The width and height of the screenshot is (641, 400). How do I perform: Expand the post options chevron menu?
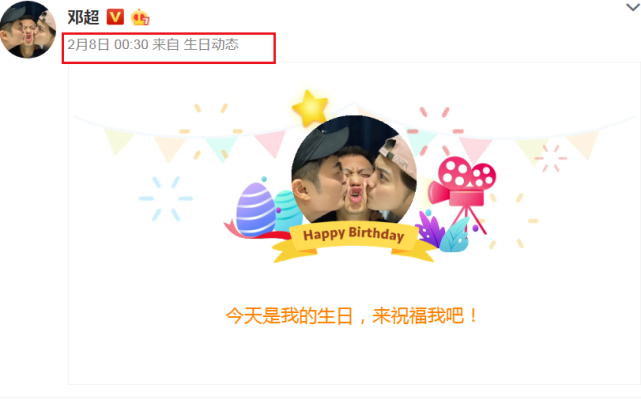[633, 7]
